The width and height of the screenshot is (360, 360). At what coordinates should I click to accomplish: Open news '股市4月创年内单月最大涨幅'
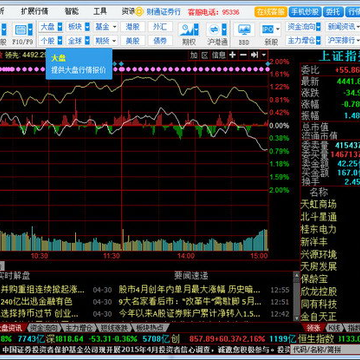click(x=189, y=289)
